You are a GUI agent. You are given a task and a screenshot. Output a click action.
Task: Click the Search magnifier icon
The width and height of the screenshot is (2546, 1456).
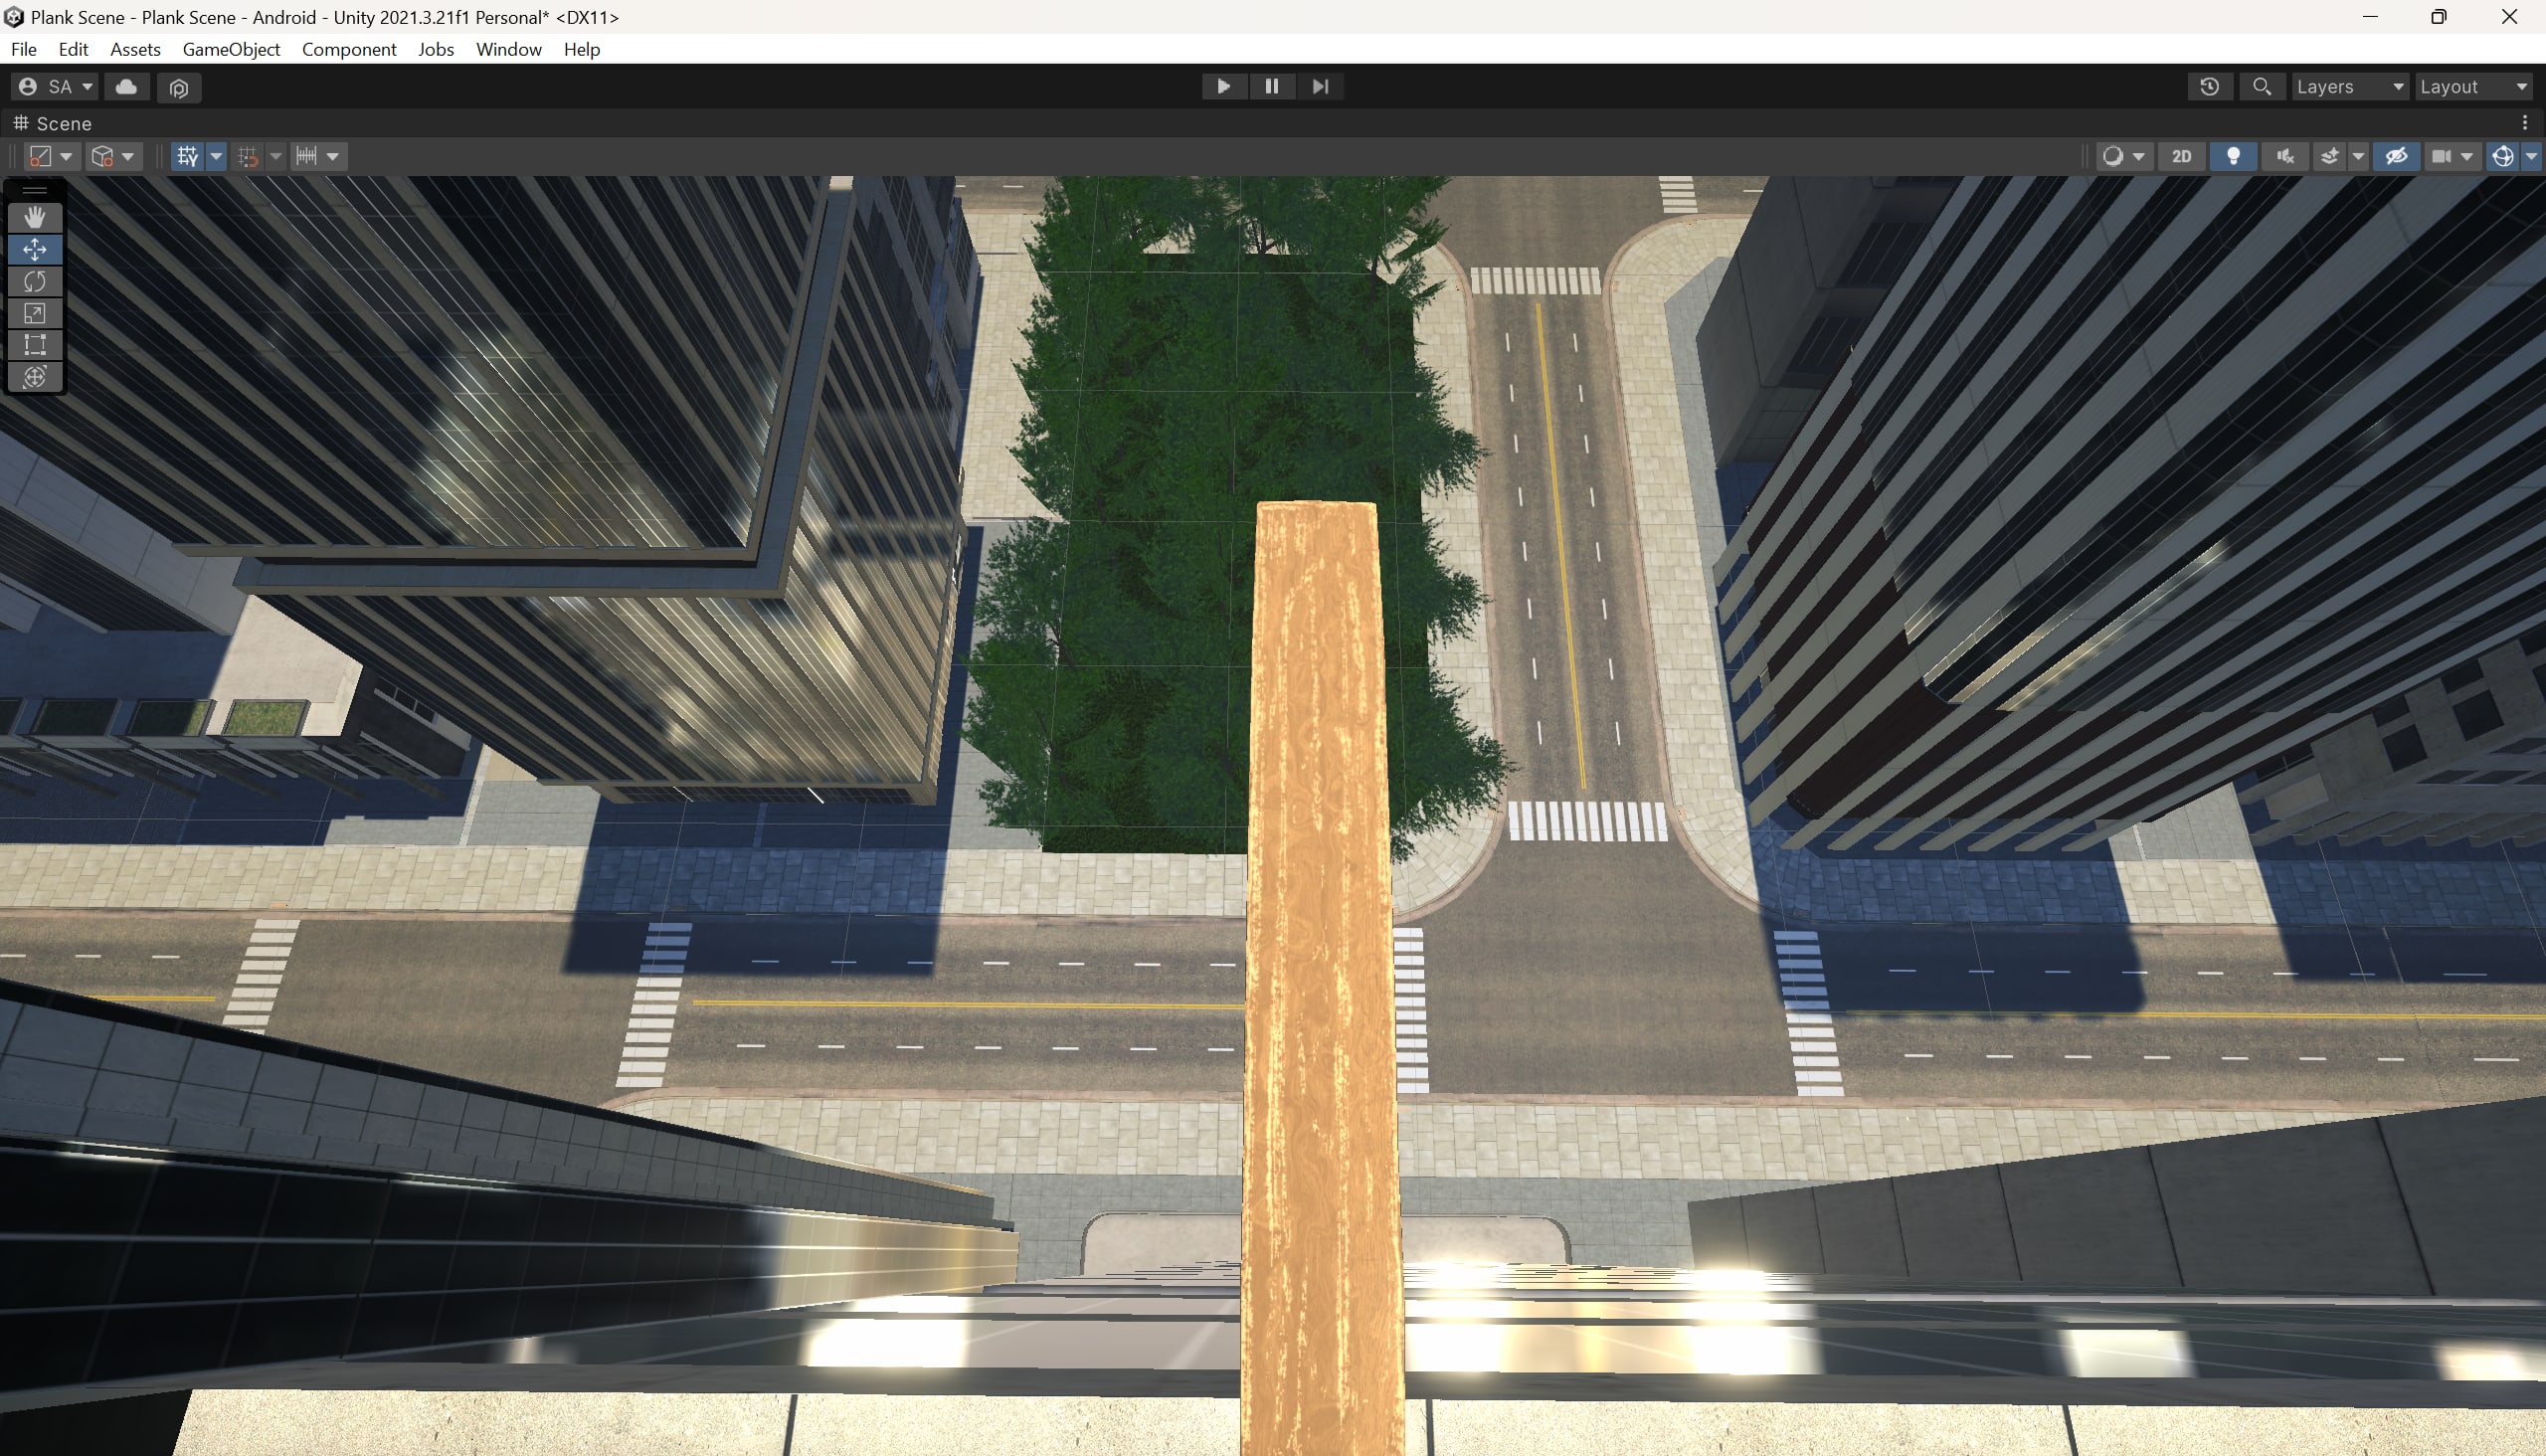click(2261, 87)
